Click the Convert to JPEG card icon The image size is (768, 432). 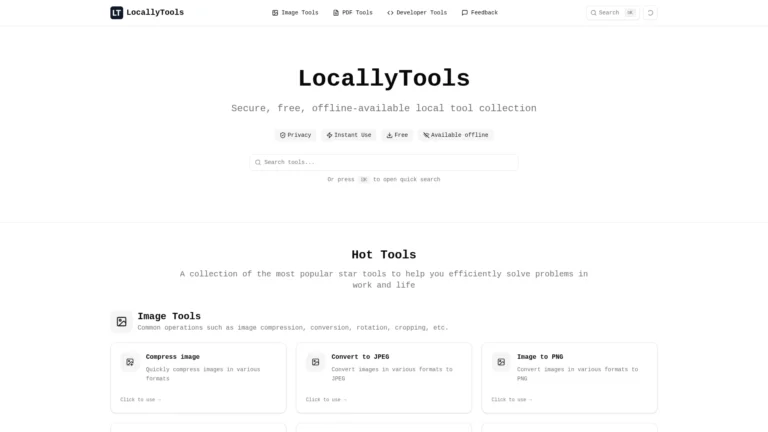point(315,362)
